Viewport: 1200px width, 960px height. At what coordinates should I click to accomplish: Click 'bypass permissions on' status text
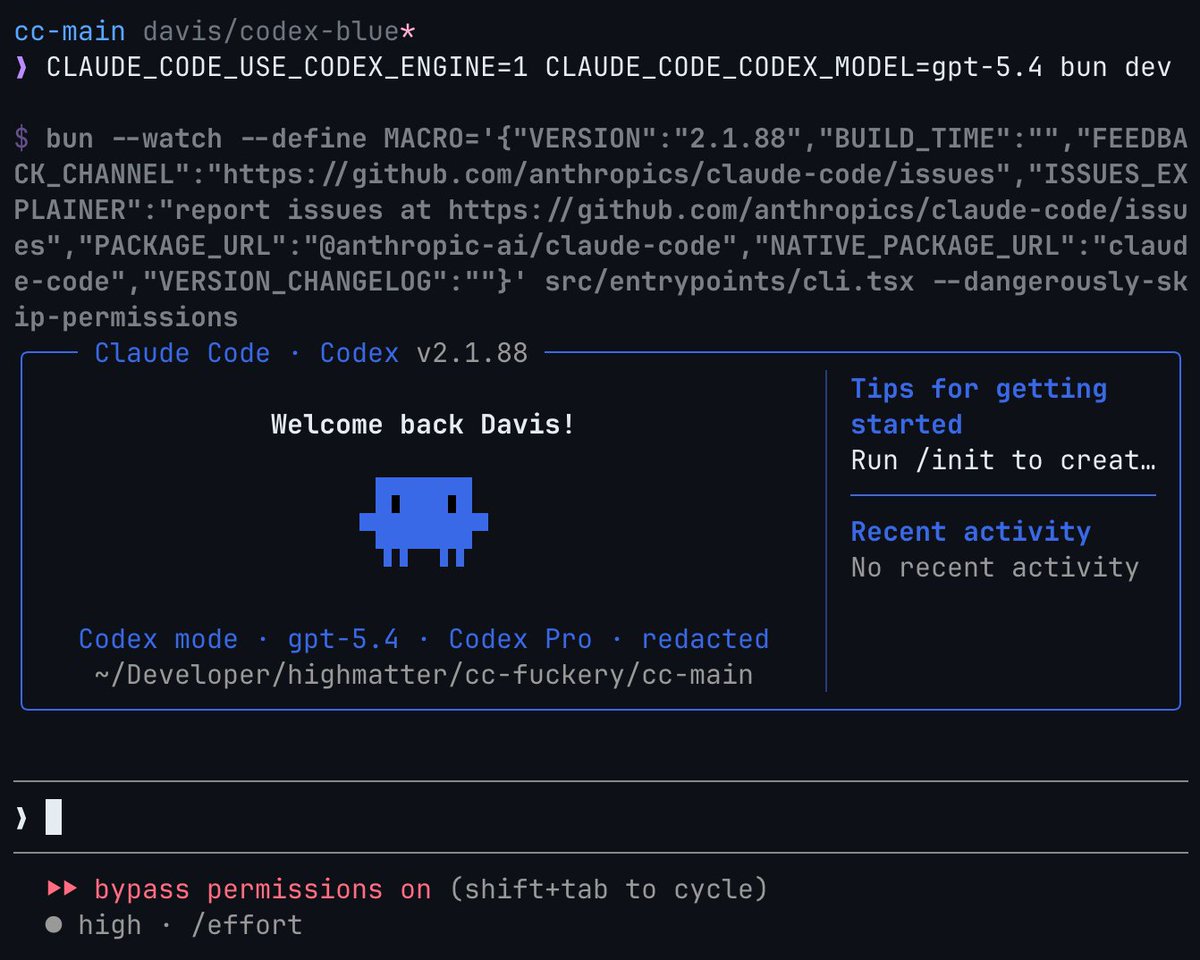click(x=263, y=889)
